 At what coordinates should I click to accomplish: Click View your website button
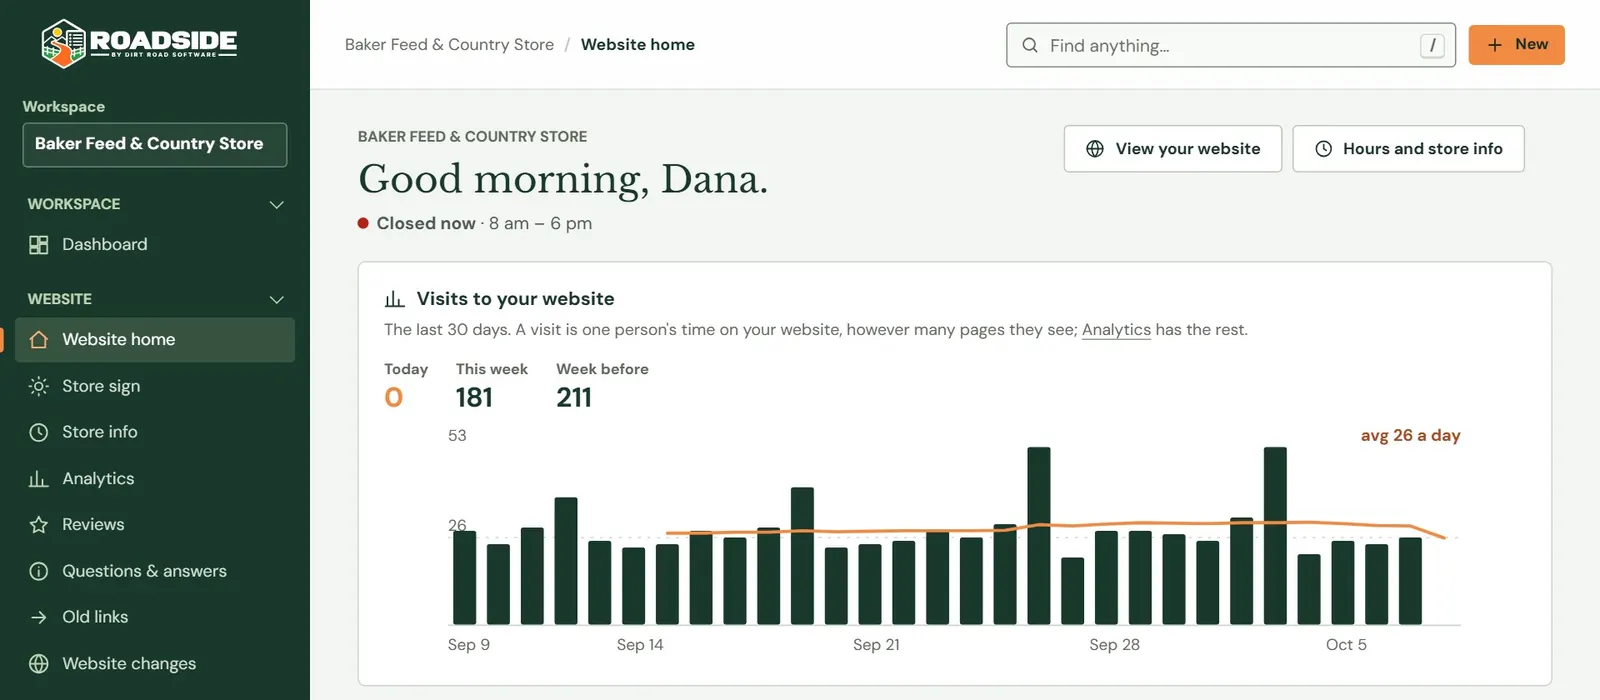pyautogui.click(x=1173, y=149)
